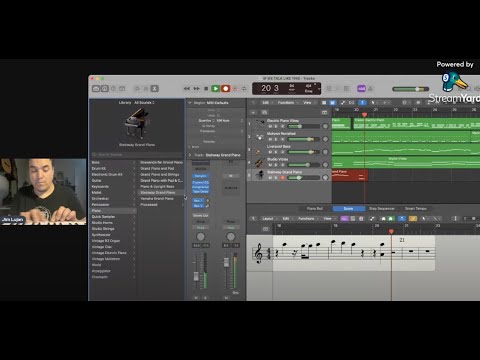Click the red Record button
The image size is (480, 360).
pos(226,88)
